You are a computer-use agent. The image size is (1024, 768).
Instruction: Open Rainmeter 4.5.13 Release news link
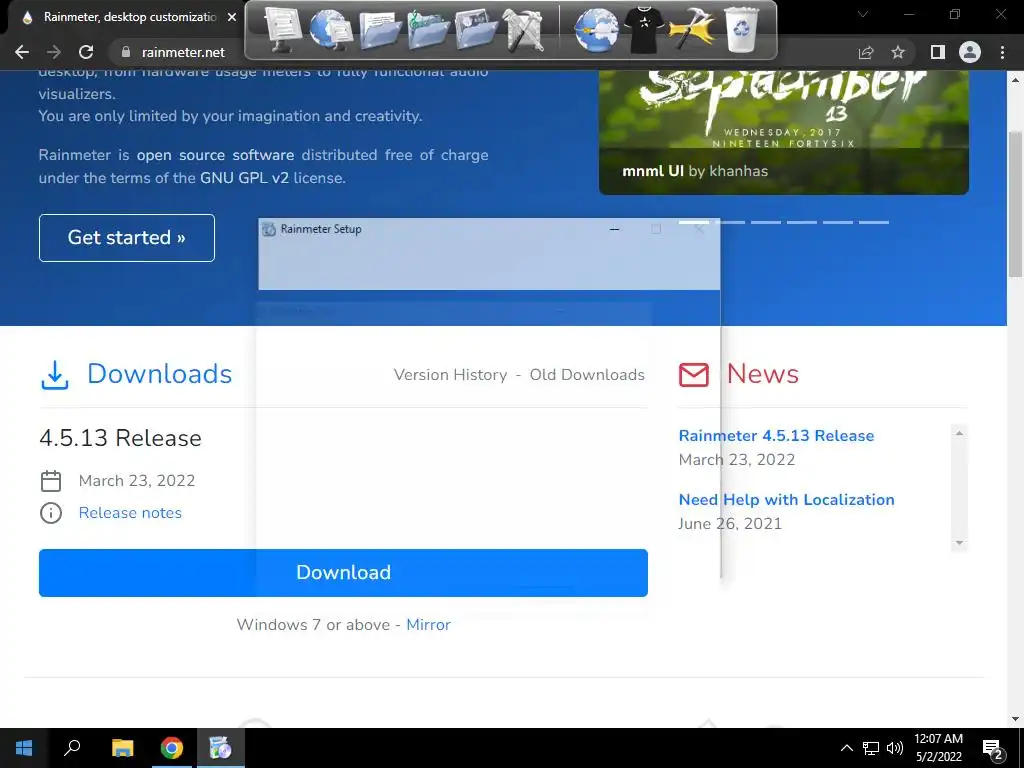[x=776, y=436]
